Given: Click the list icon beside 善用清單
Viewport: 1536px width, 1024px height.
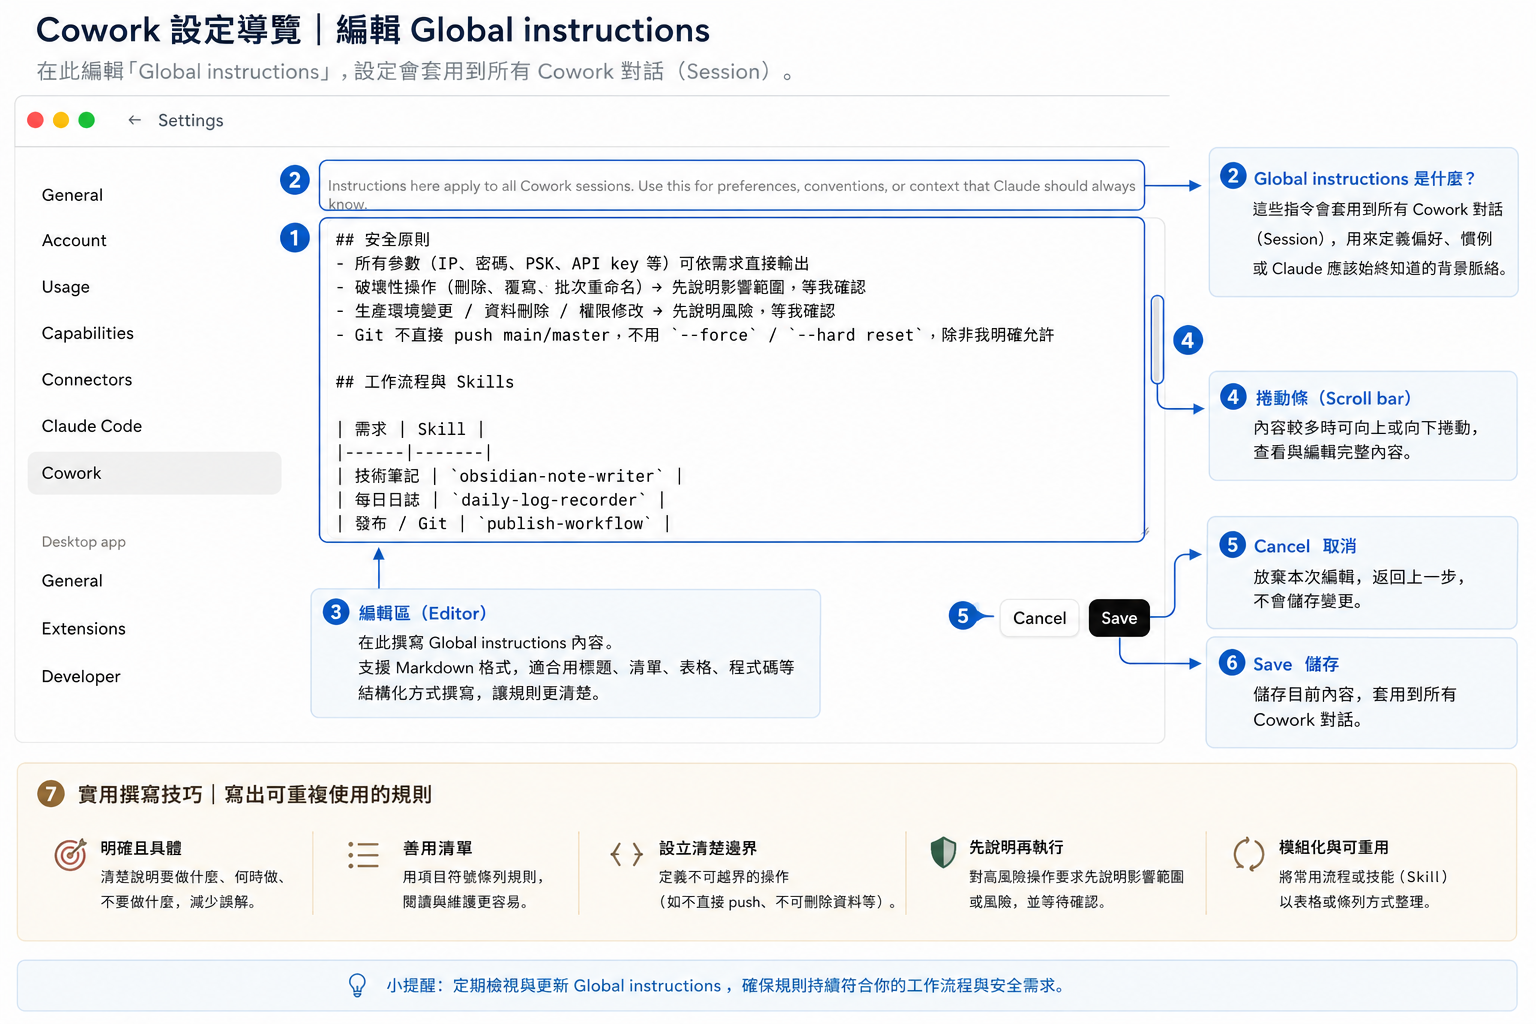Looking at the screenshot, I should point(363,854).
